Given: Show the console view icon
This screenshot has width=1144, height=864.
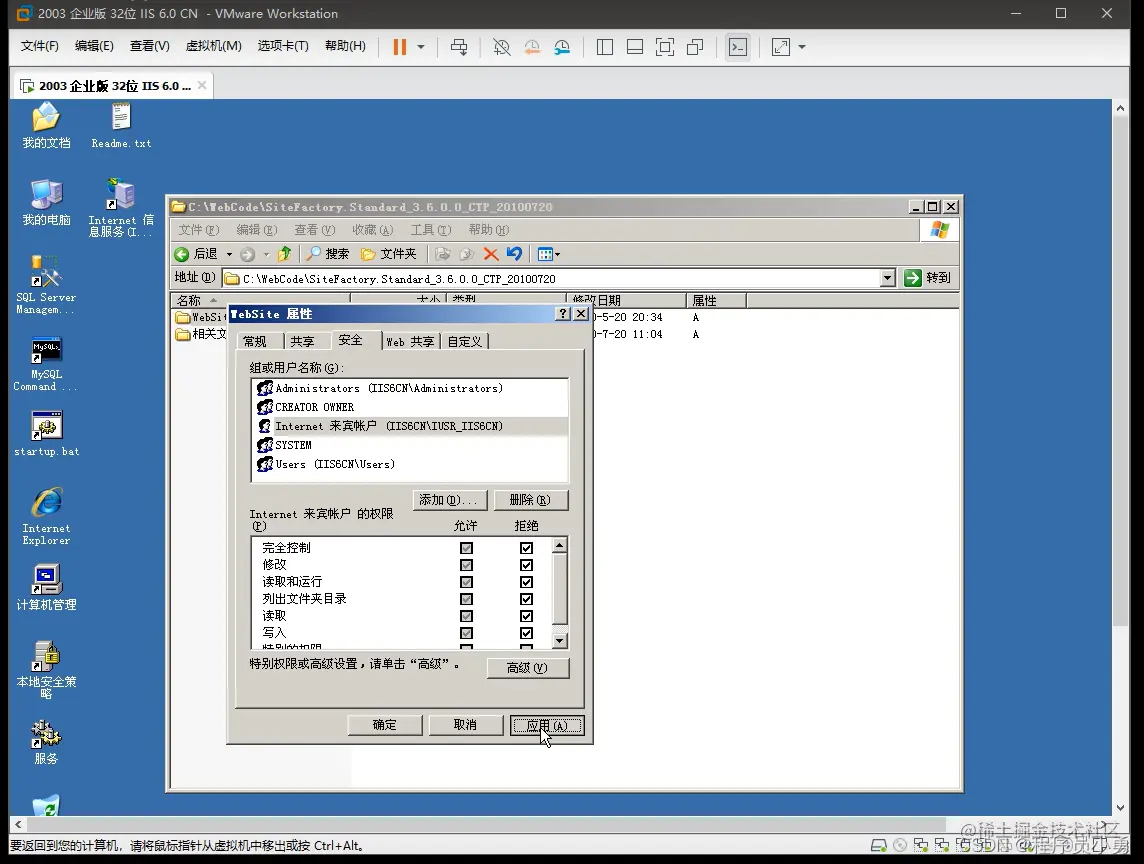Looking at the screenshot, I should click(x=738, y=47).
